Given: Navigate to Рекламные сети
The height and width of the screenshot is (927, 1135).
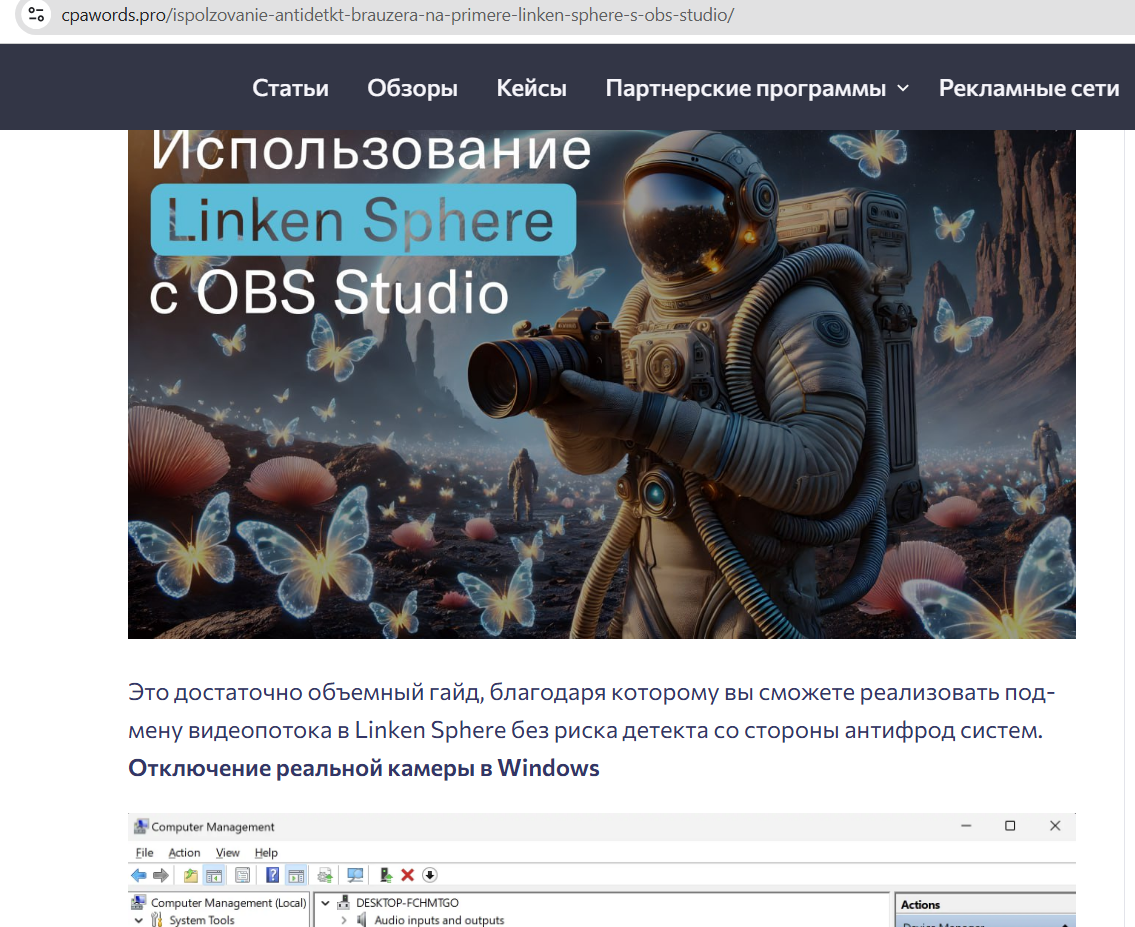Looking at the screenshot, I should pyautogui.click(x=1029, y=88).
